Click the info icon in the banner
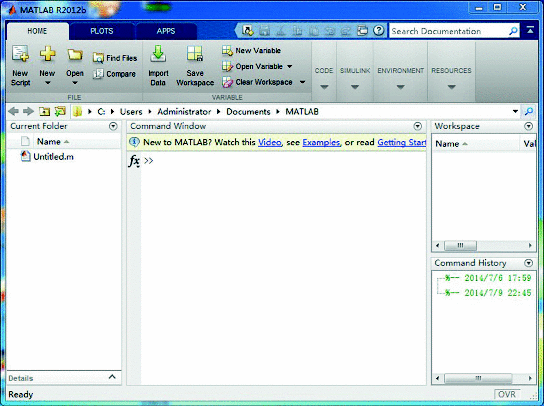The width and height of the screenshot is (544, 406). pos(134,142)
